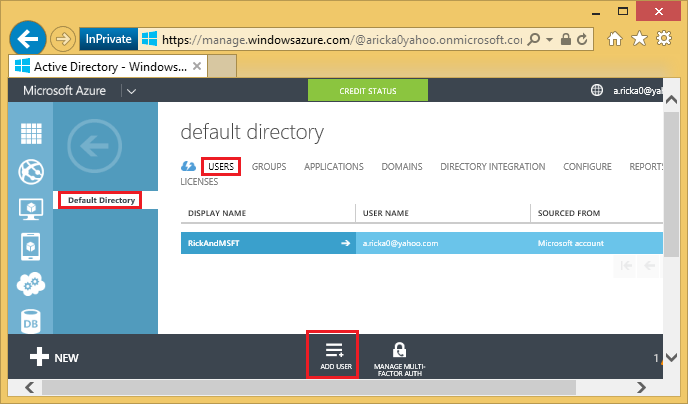Image resolution: width=688 pixels, height=404 pixels.
Task: Open account menu a.ricka0@yahoo
Action: [x=638, y=91]
